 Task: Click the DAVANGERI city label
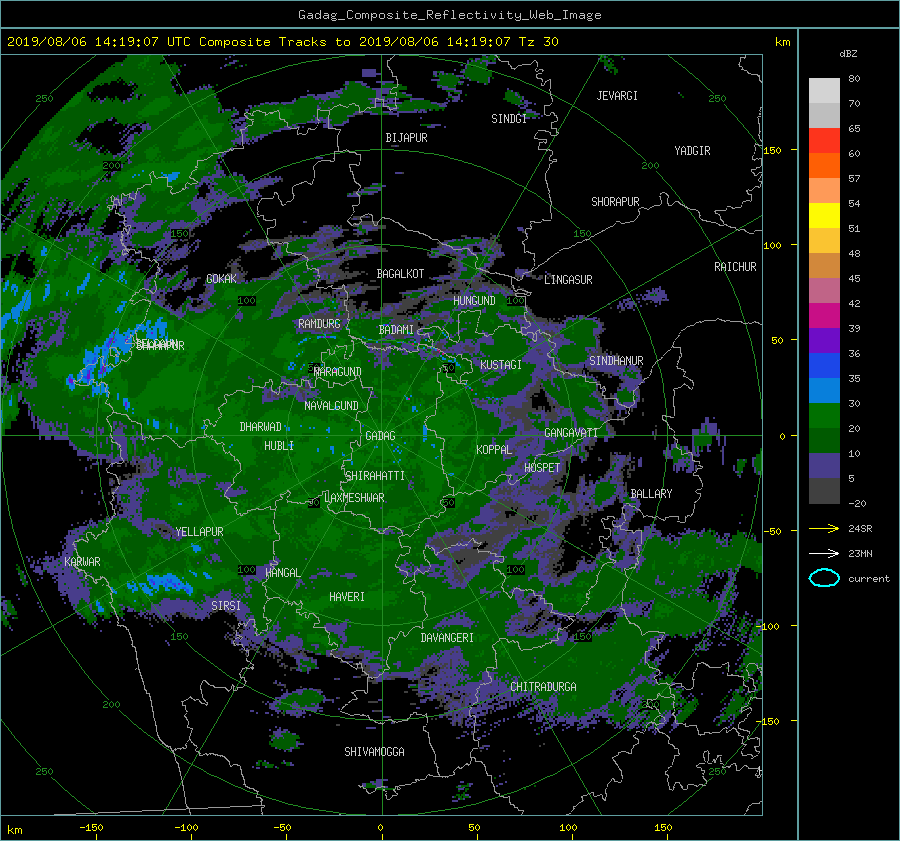(x=447, y=638)
